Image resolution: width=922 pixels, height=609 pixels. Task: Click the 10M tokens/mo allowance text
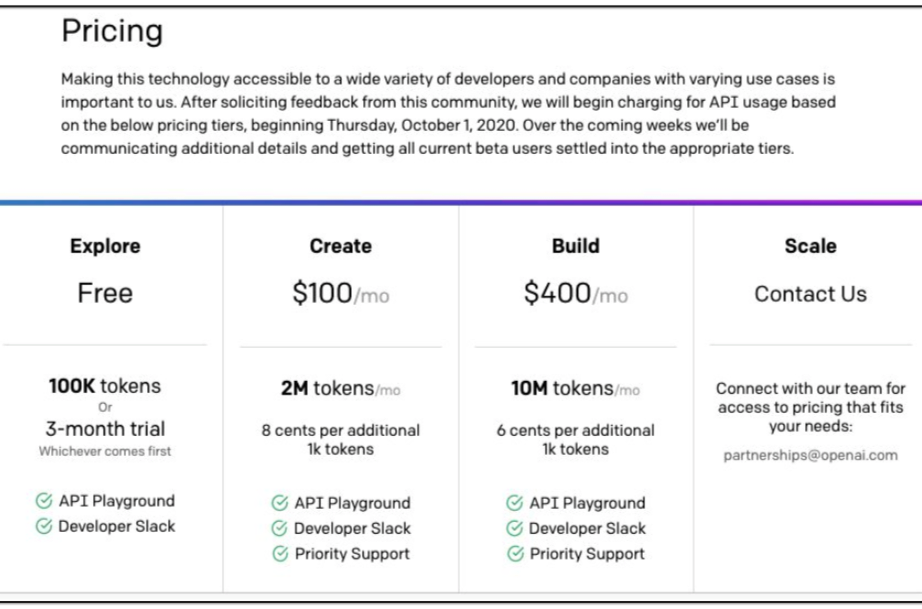(x=575, y=389)
